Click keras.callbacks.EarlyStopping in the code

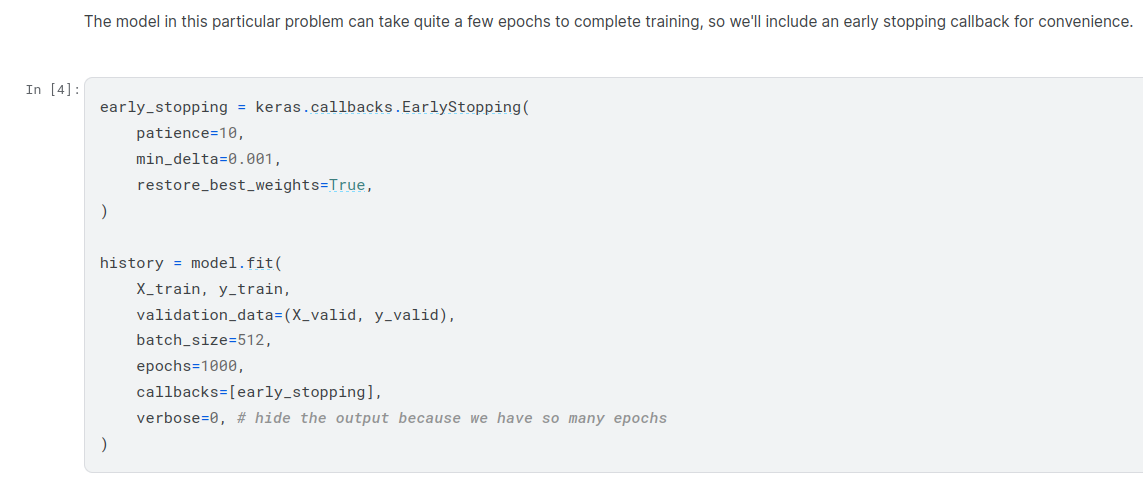point(388,107)
